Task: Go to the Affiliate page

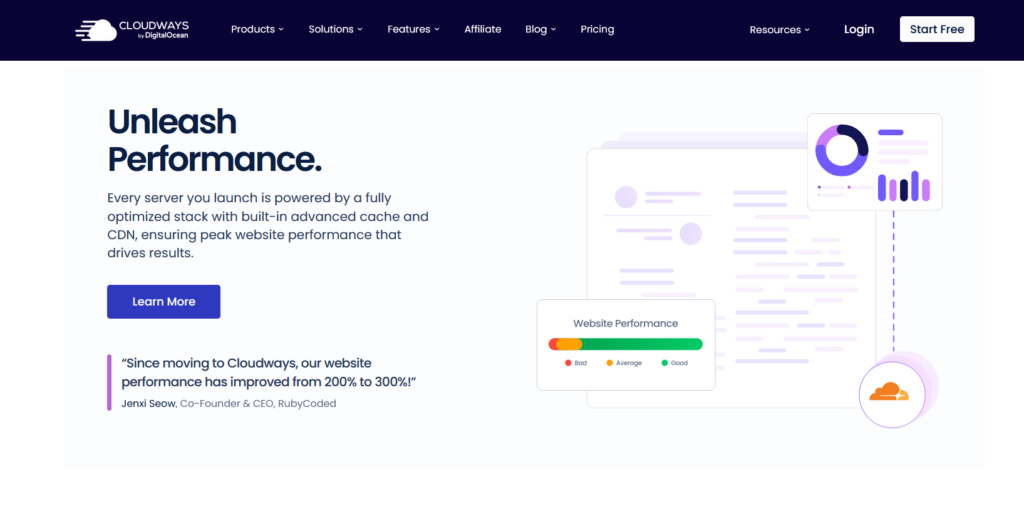Action: tap(482, 29)
